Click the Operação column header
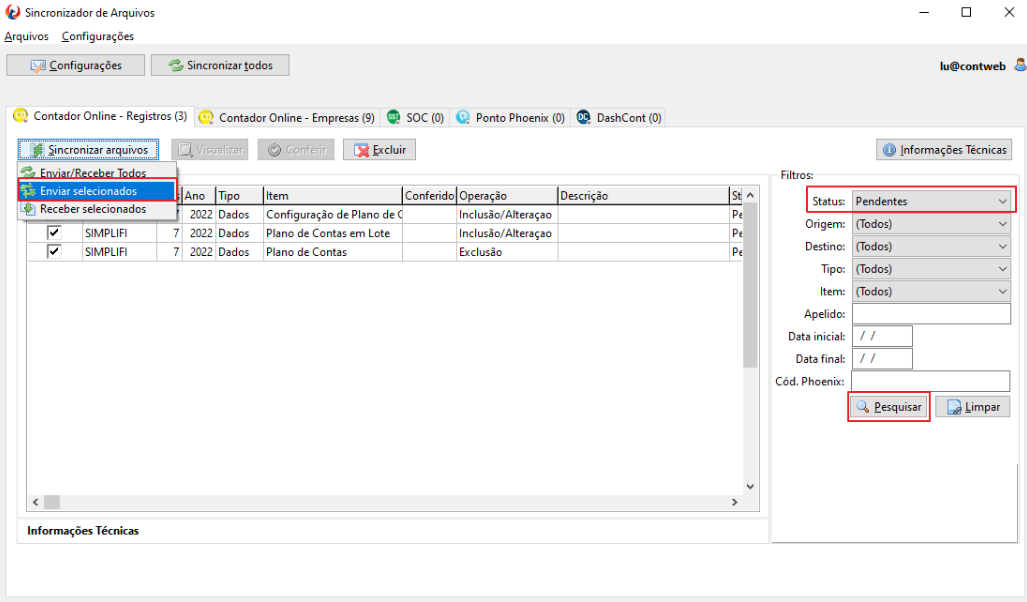This screenshot has width=1027, height=602. pos(507,195)
